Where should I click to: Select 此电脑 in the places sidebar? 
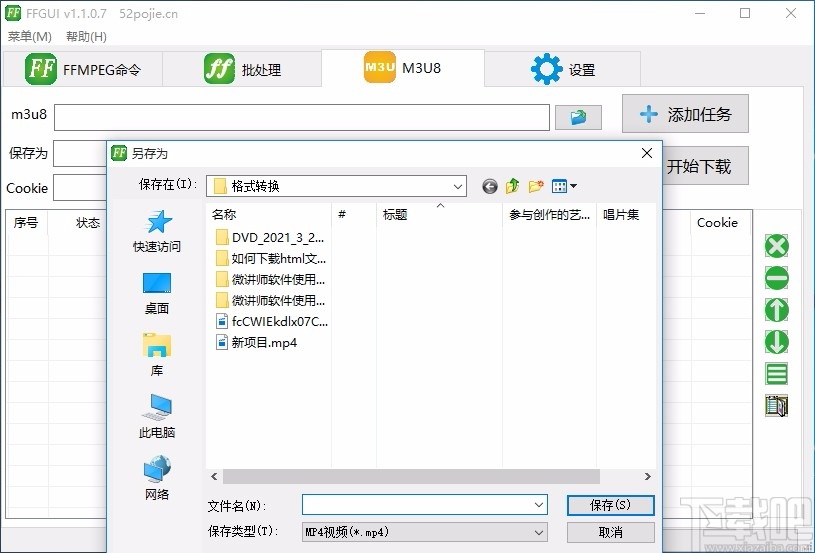click(157, 417)
